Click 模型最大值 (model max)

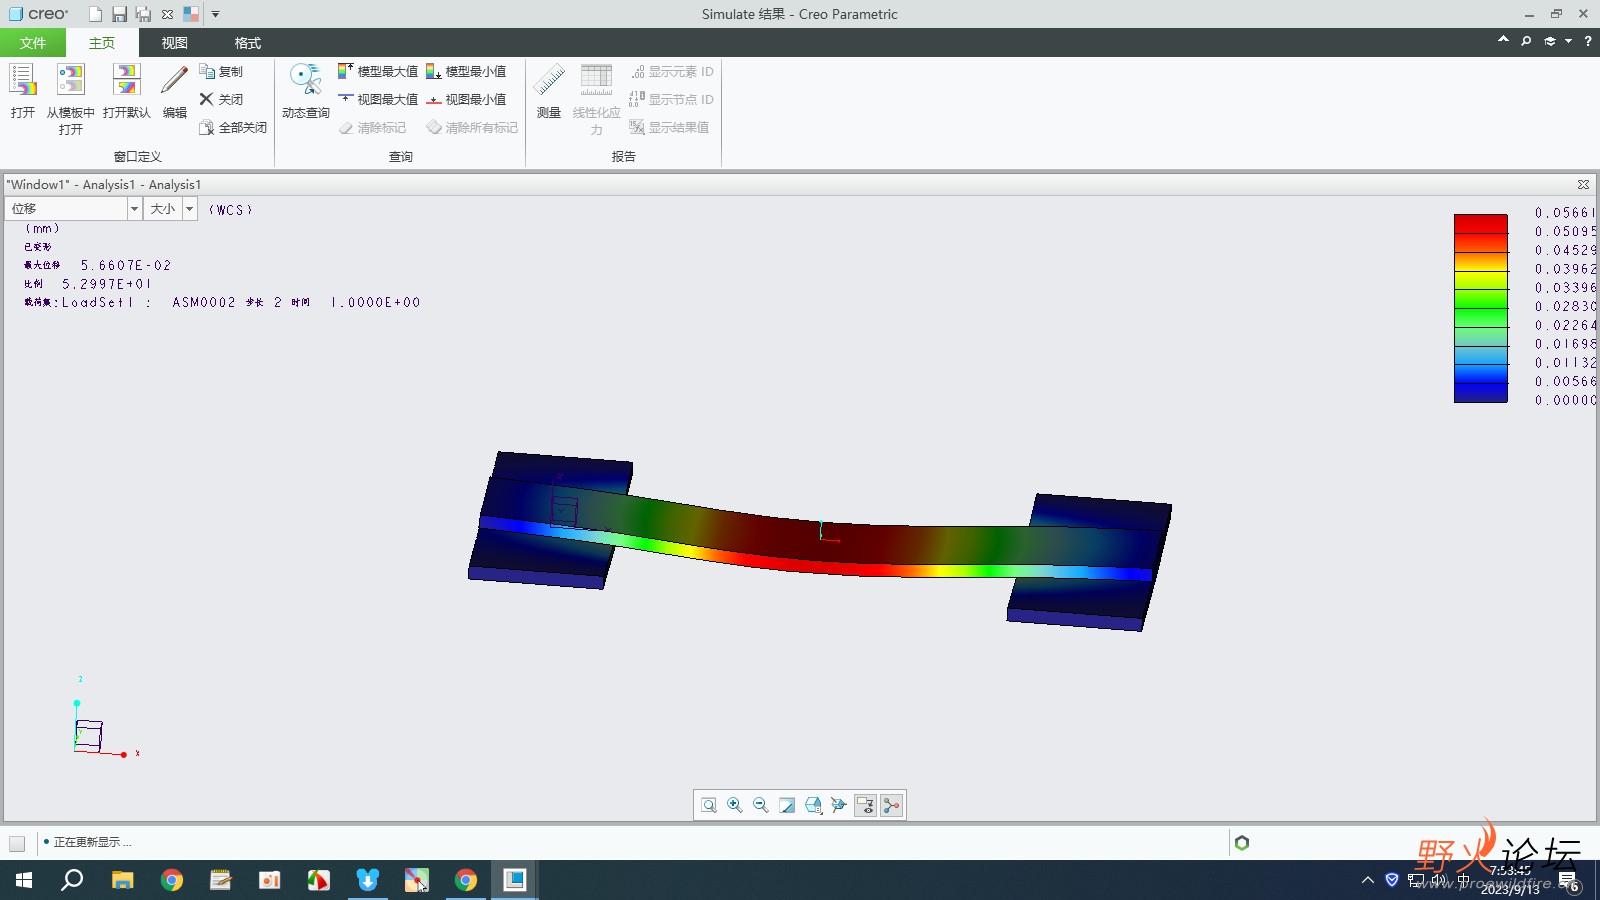tap(378, 71)
